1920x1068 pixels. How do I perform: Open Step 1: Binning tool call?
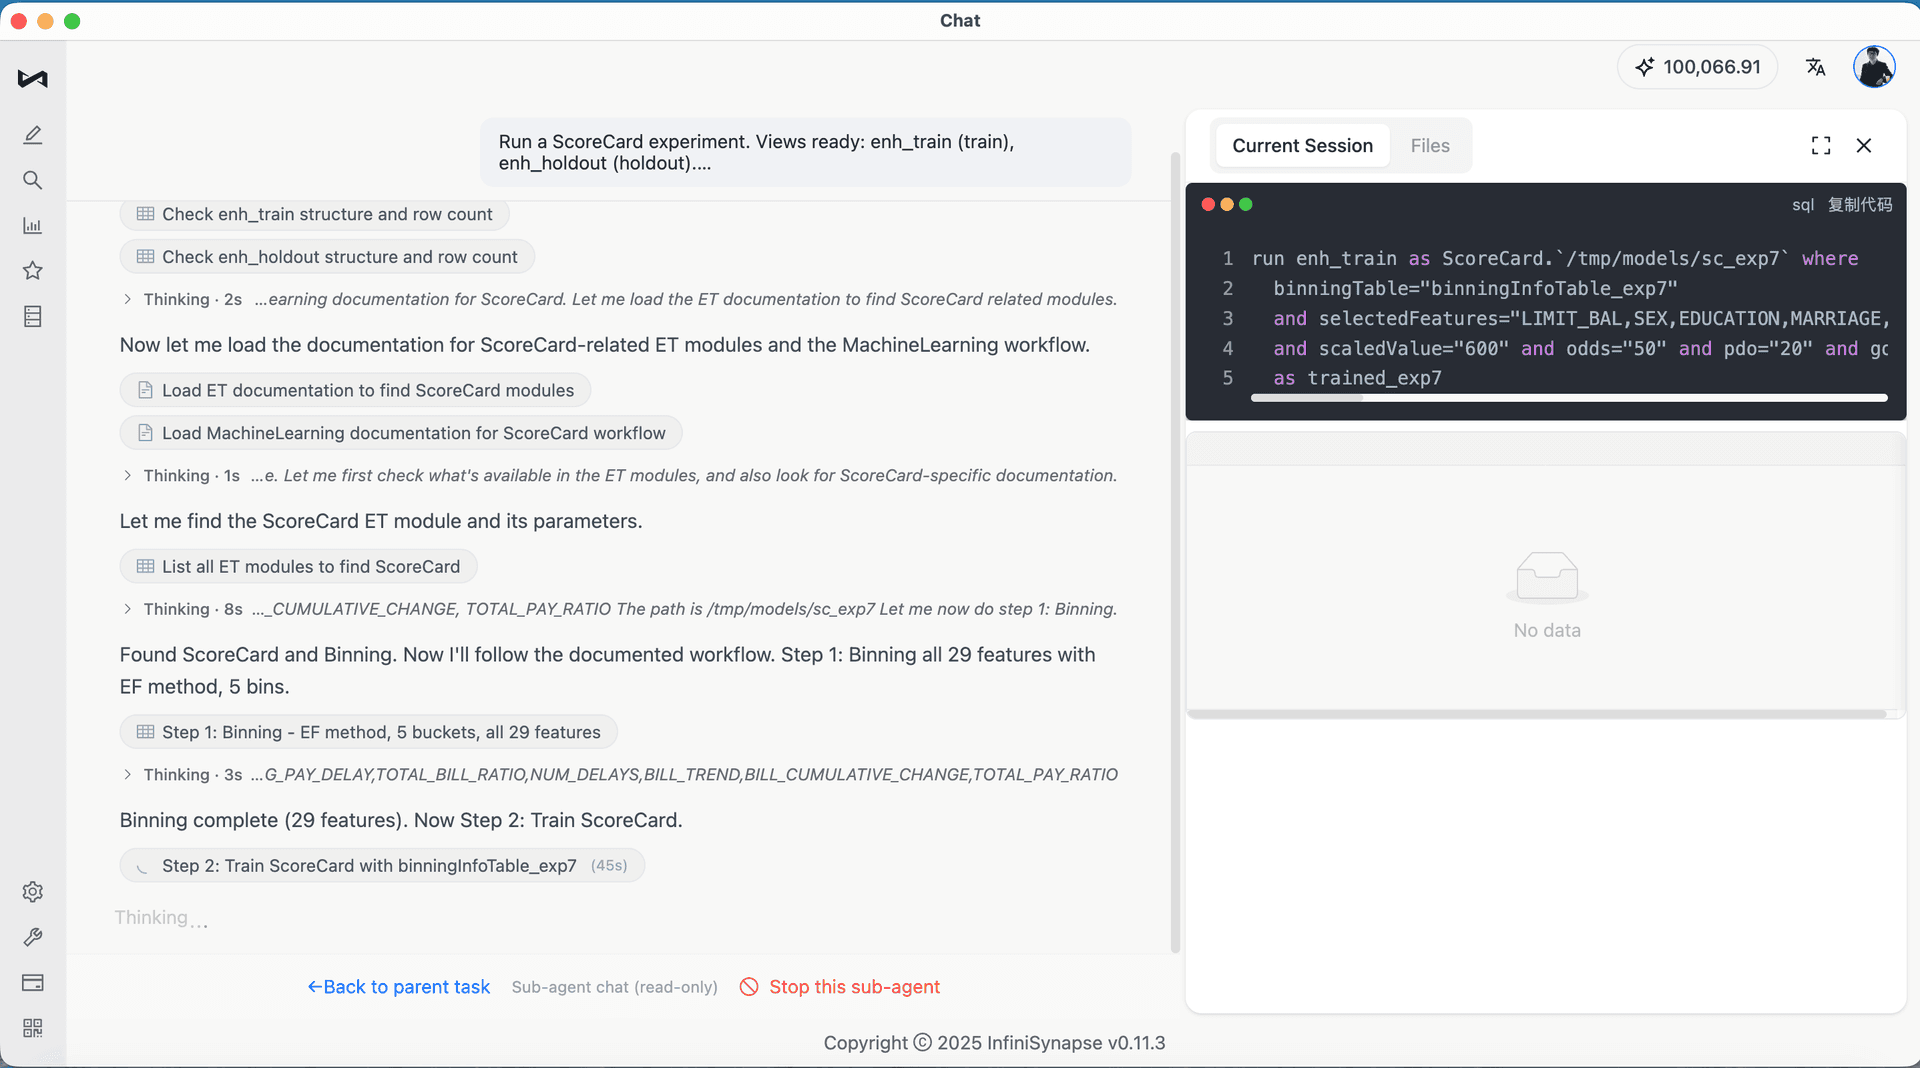coord(368,732)
